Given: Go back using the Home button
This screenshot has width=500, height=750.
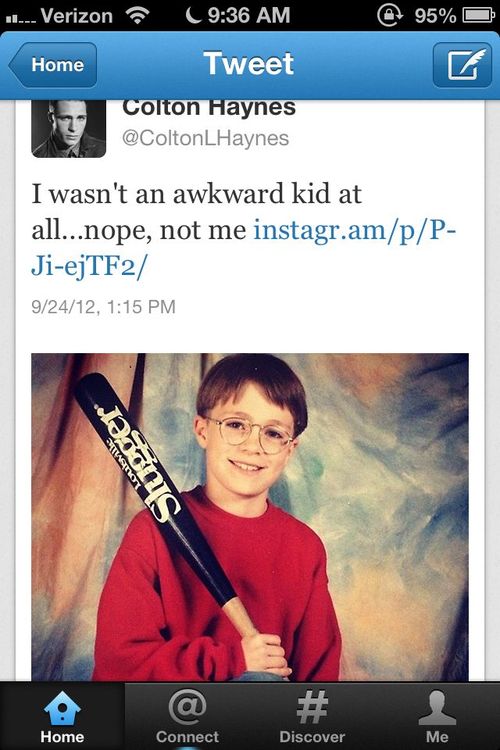Looking at the screenshot, I should (x=53, y=65).
